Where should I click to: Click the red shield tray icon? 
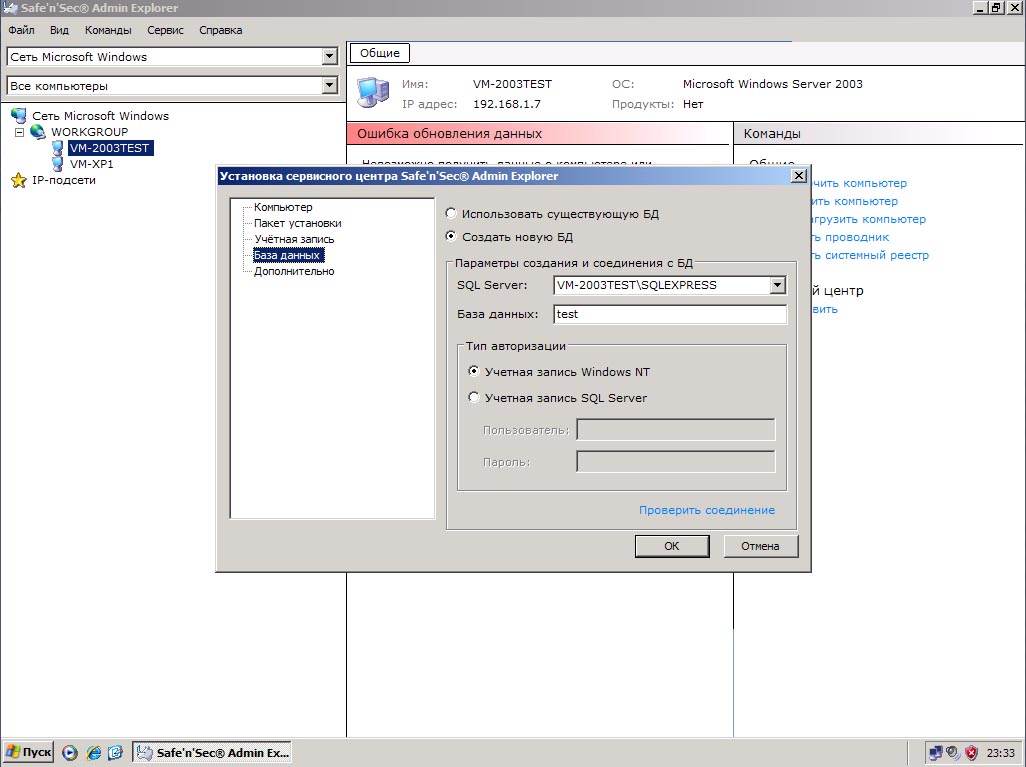[972, 753]
